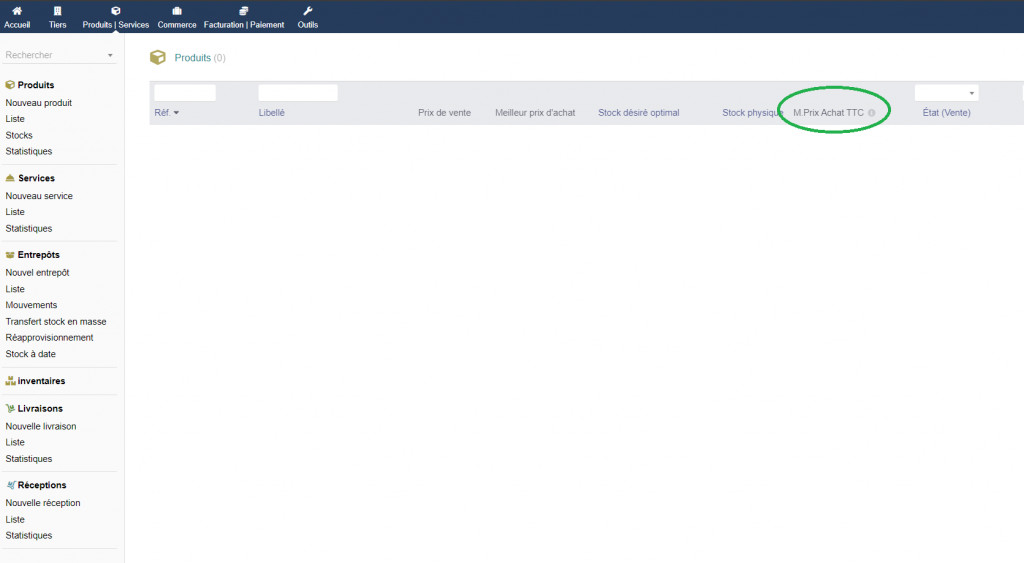Sort by État (Vente) column header

tap(946, 113)
